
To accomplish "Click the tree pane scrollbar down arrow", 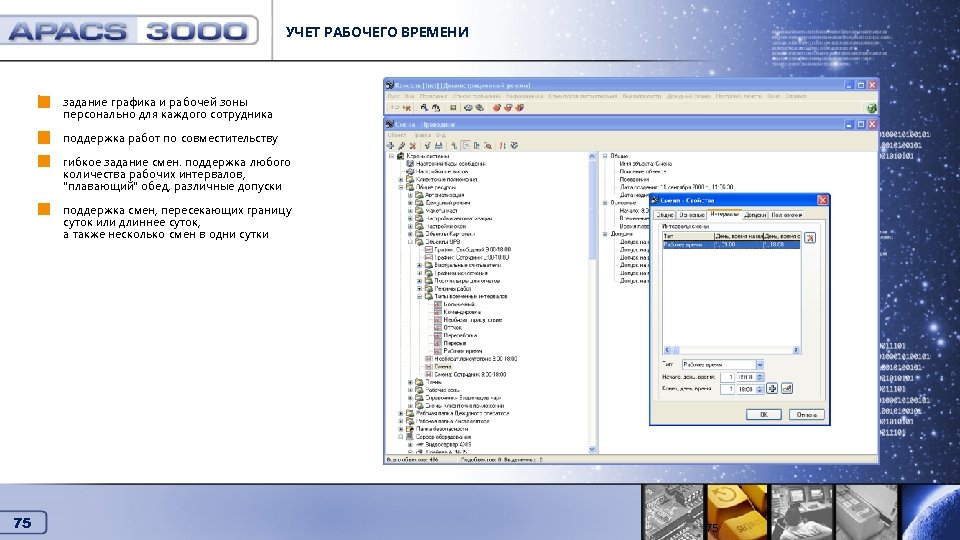I will 592,449.
